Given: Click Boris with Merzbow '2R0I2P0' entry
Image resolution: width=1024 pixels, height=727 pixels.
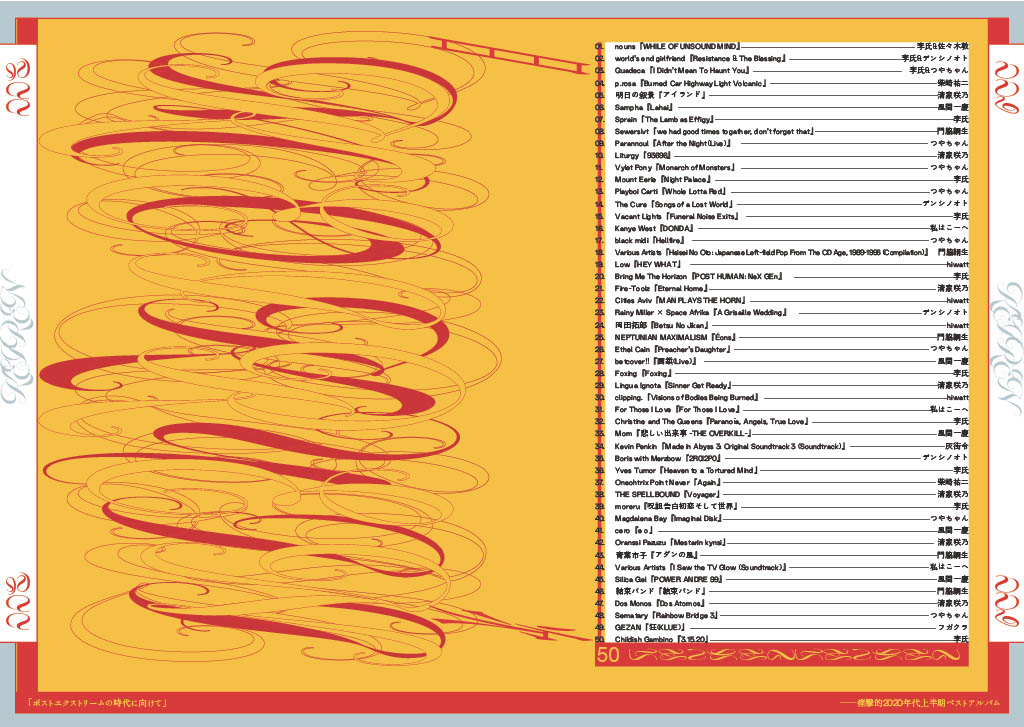Looking at the screenshot, I should click(782, 458).
